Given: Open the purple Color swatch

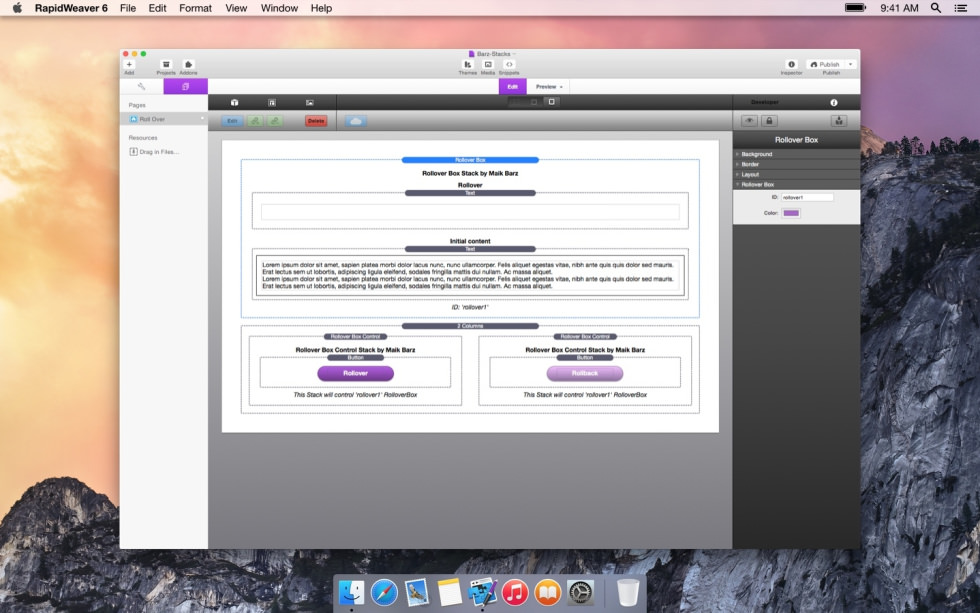Looking at the screenshot, I should click(x=791, y=213).
